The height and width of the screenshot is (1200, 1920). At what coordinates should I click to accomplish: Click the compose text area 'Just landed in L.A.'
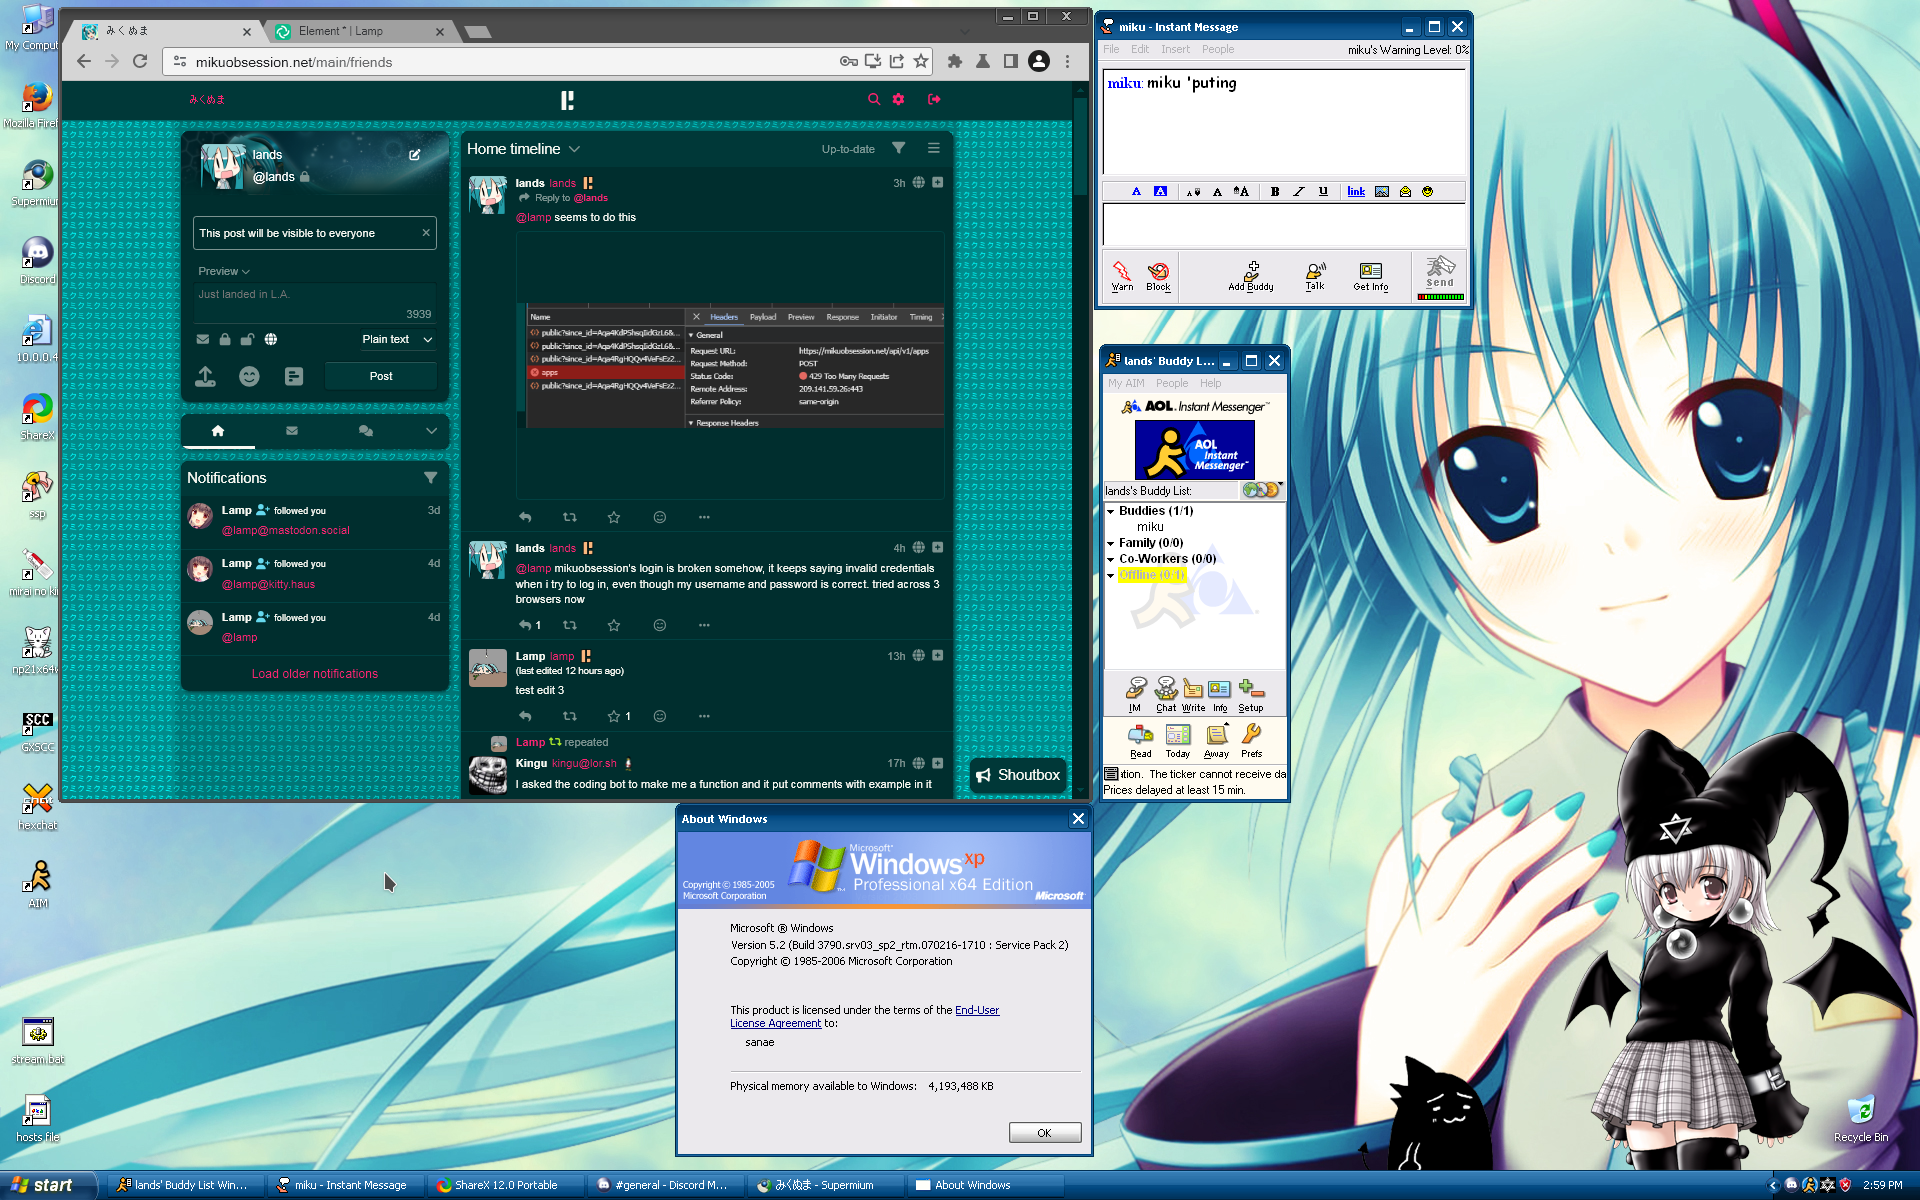point(315,303)
